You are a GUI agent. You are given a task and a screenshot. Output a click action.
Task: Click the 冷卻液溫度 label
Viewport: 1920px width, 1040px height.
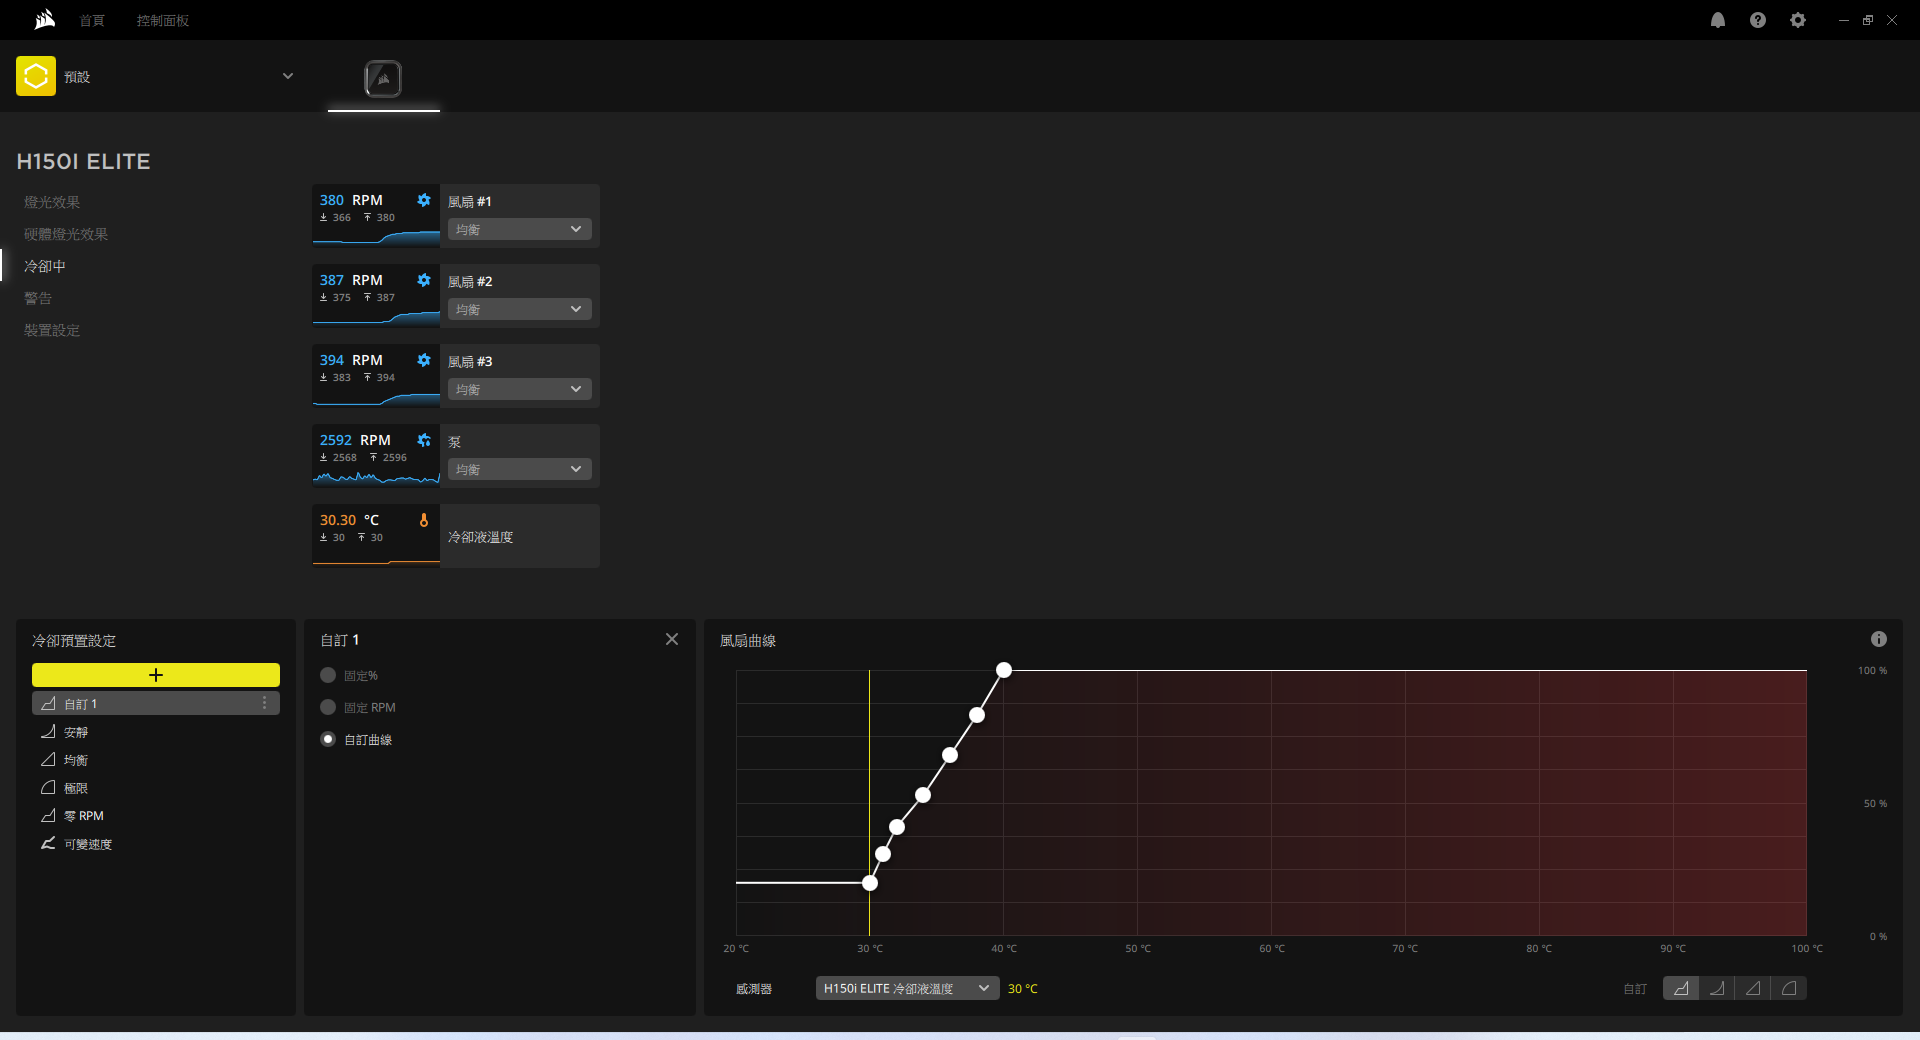tap(480, 537)
